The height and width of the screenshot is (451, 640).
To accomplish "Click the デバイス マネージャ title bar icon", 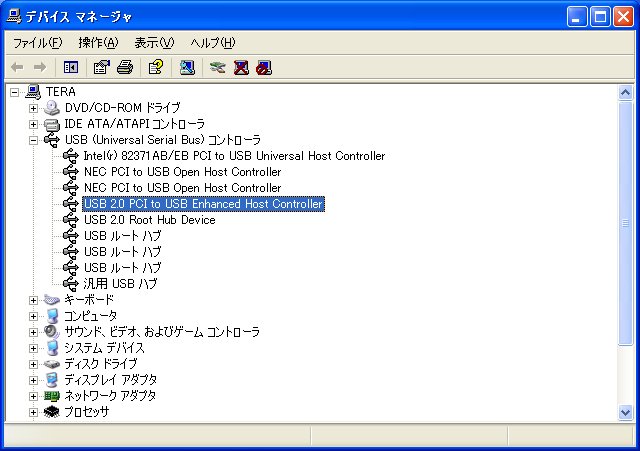I will [x=14, y=16].
